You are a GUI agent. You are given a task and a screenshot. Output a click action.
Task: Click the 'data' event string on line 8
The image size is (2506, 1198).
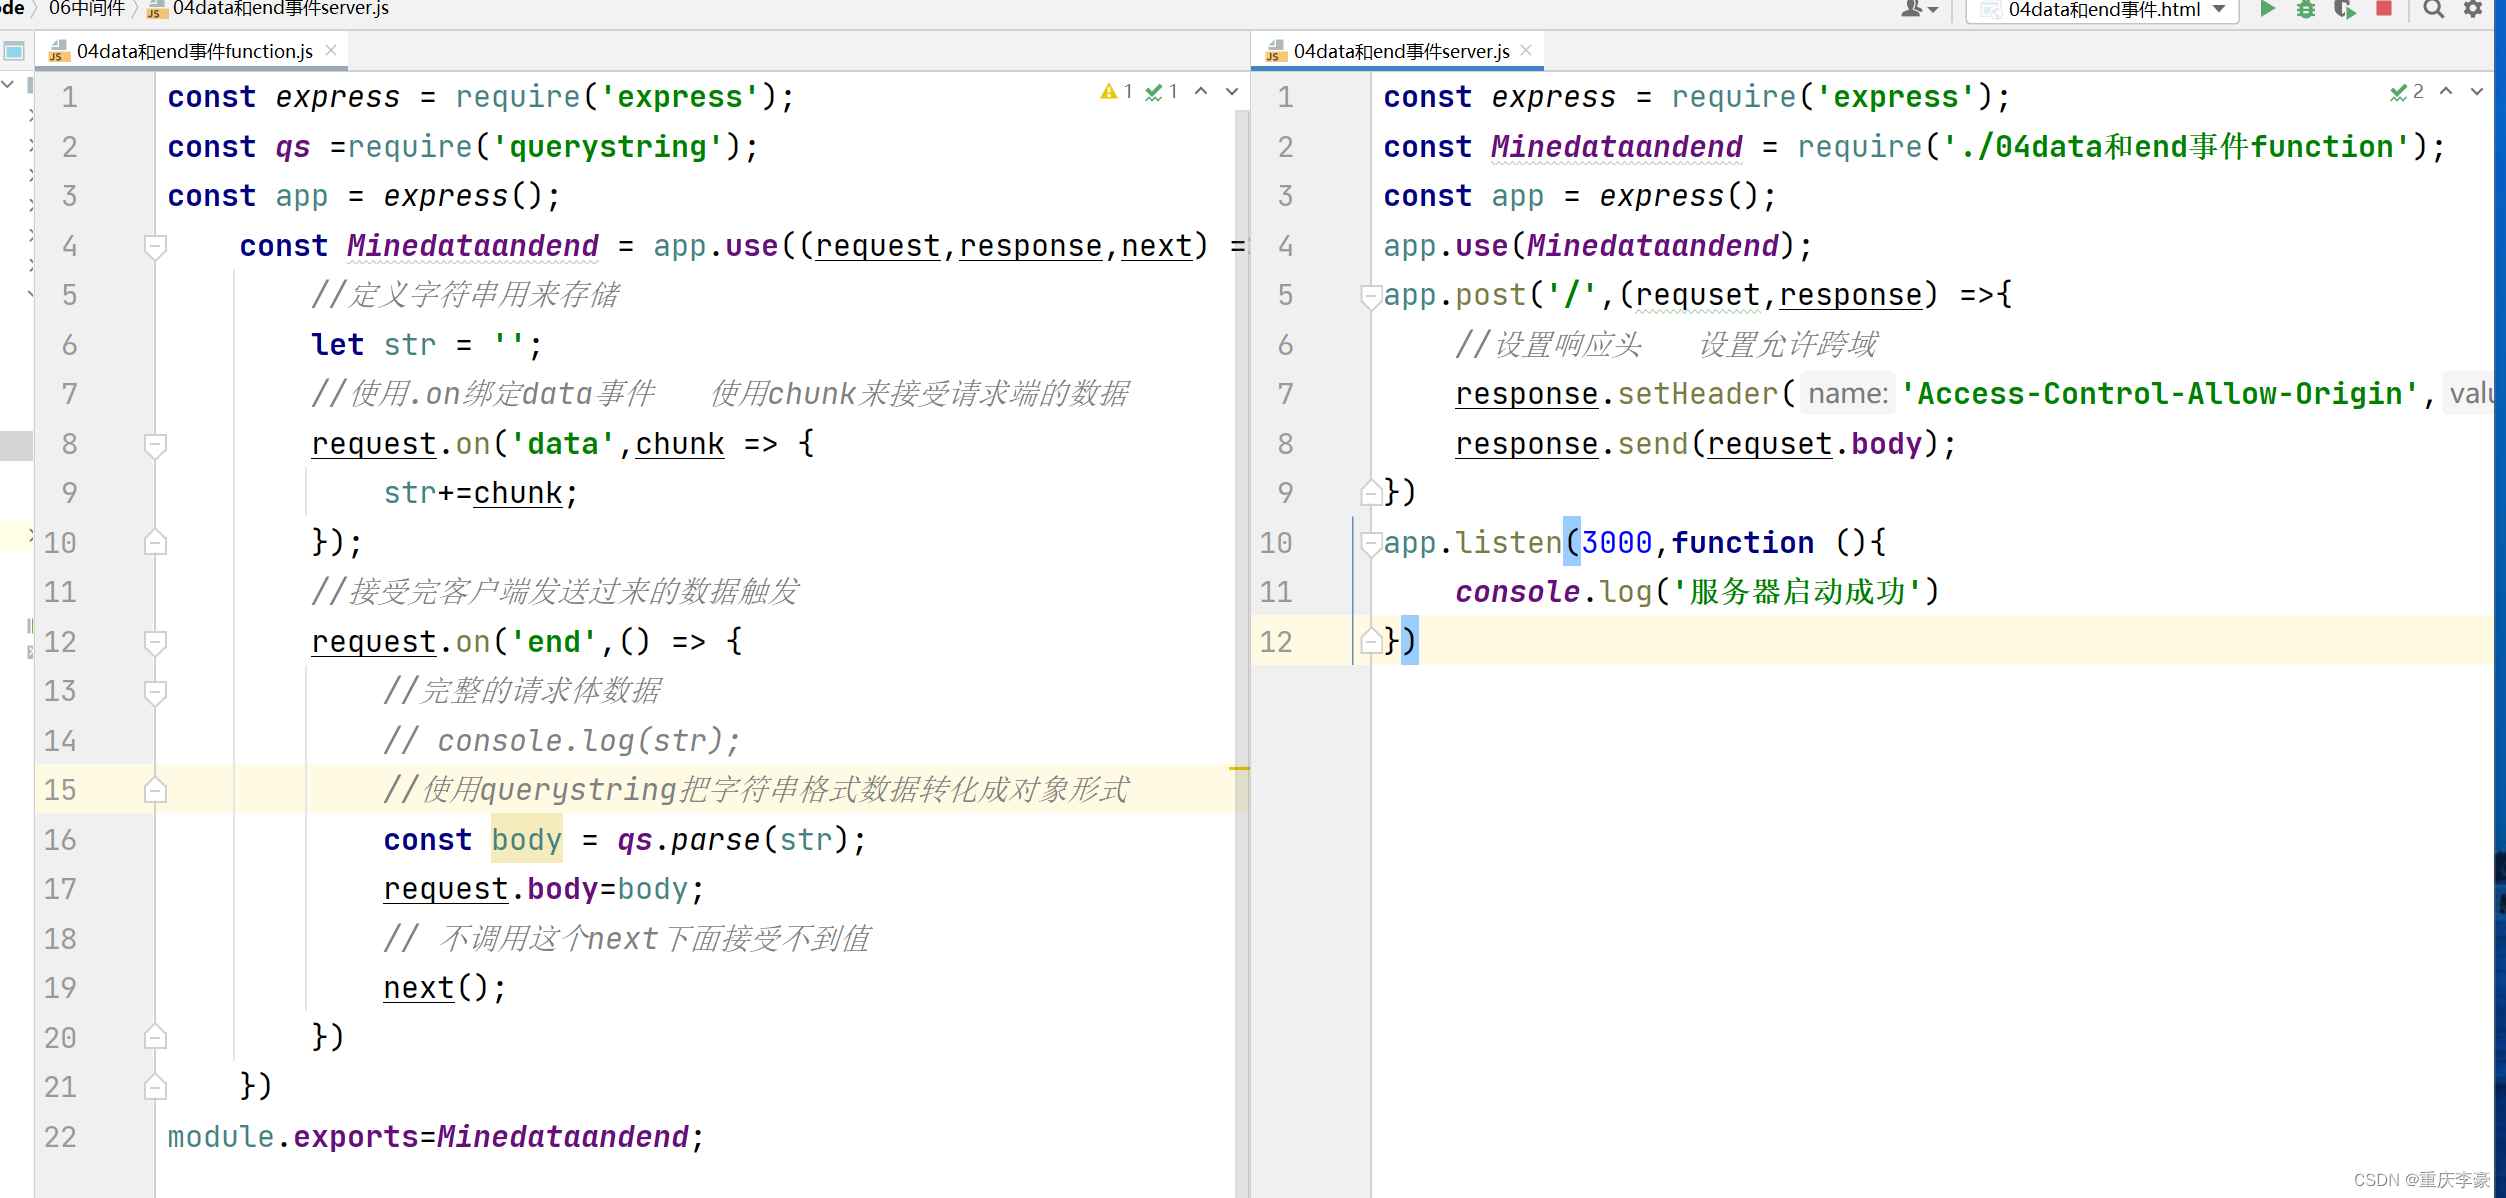click(x=563, y=444)
